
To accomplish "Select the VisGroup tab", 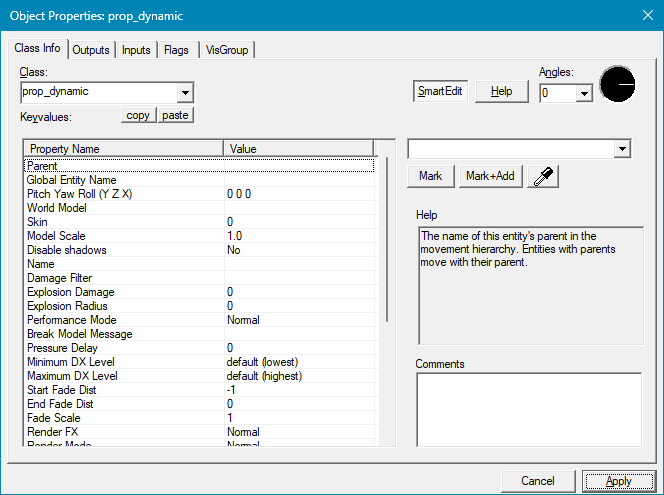I will click(x=227, y=50).
